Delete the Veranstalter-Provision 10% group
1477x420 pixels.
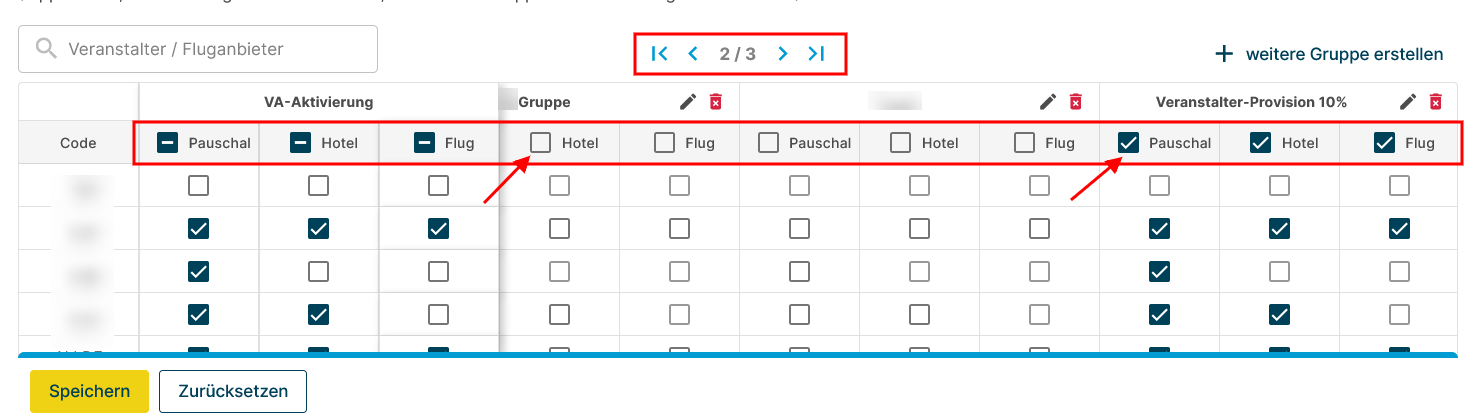click(1435, 101)
